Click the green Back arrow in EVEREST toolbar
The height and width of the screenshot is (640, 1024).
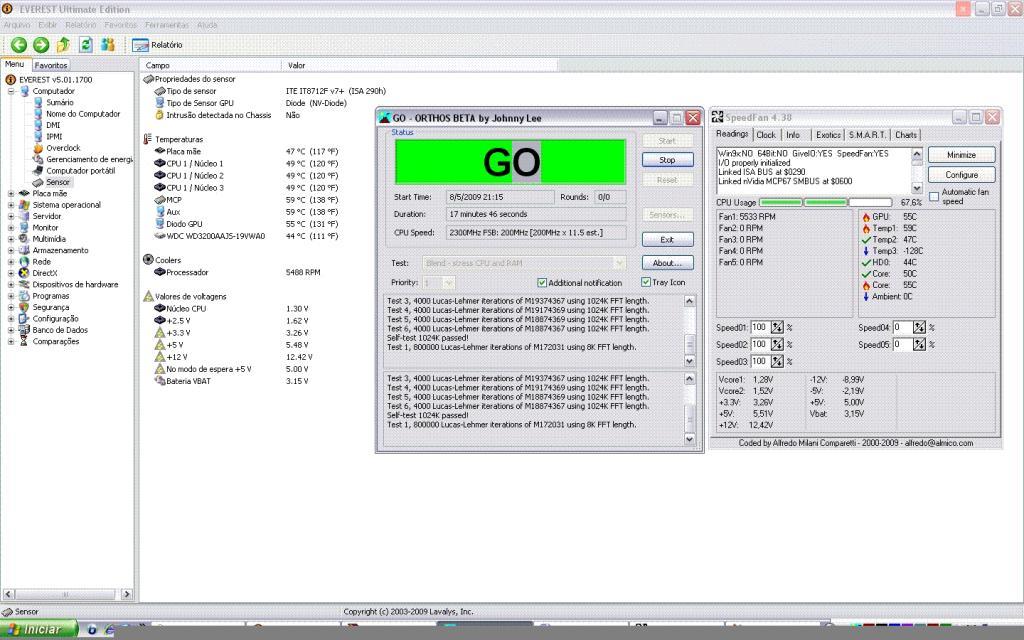coord(19,44)
